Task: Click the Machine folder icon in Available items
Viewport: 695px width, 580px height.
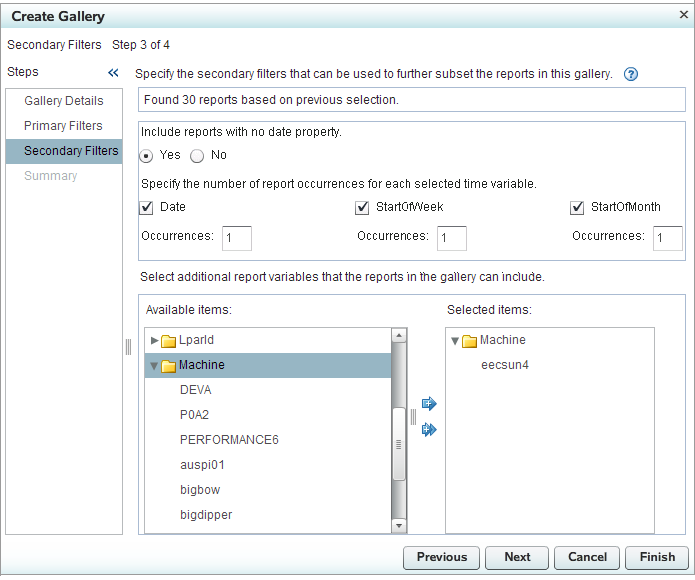Action: point(168,366)
